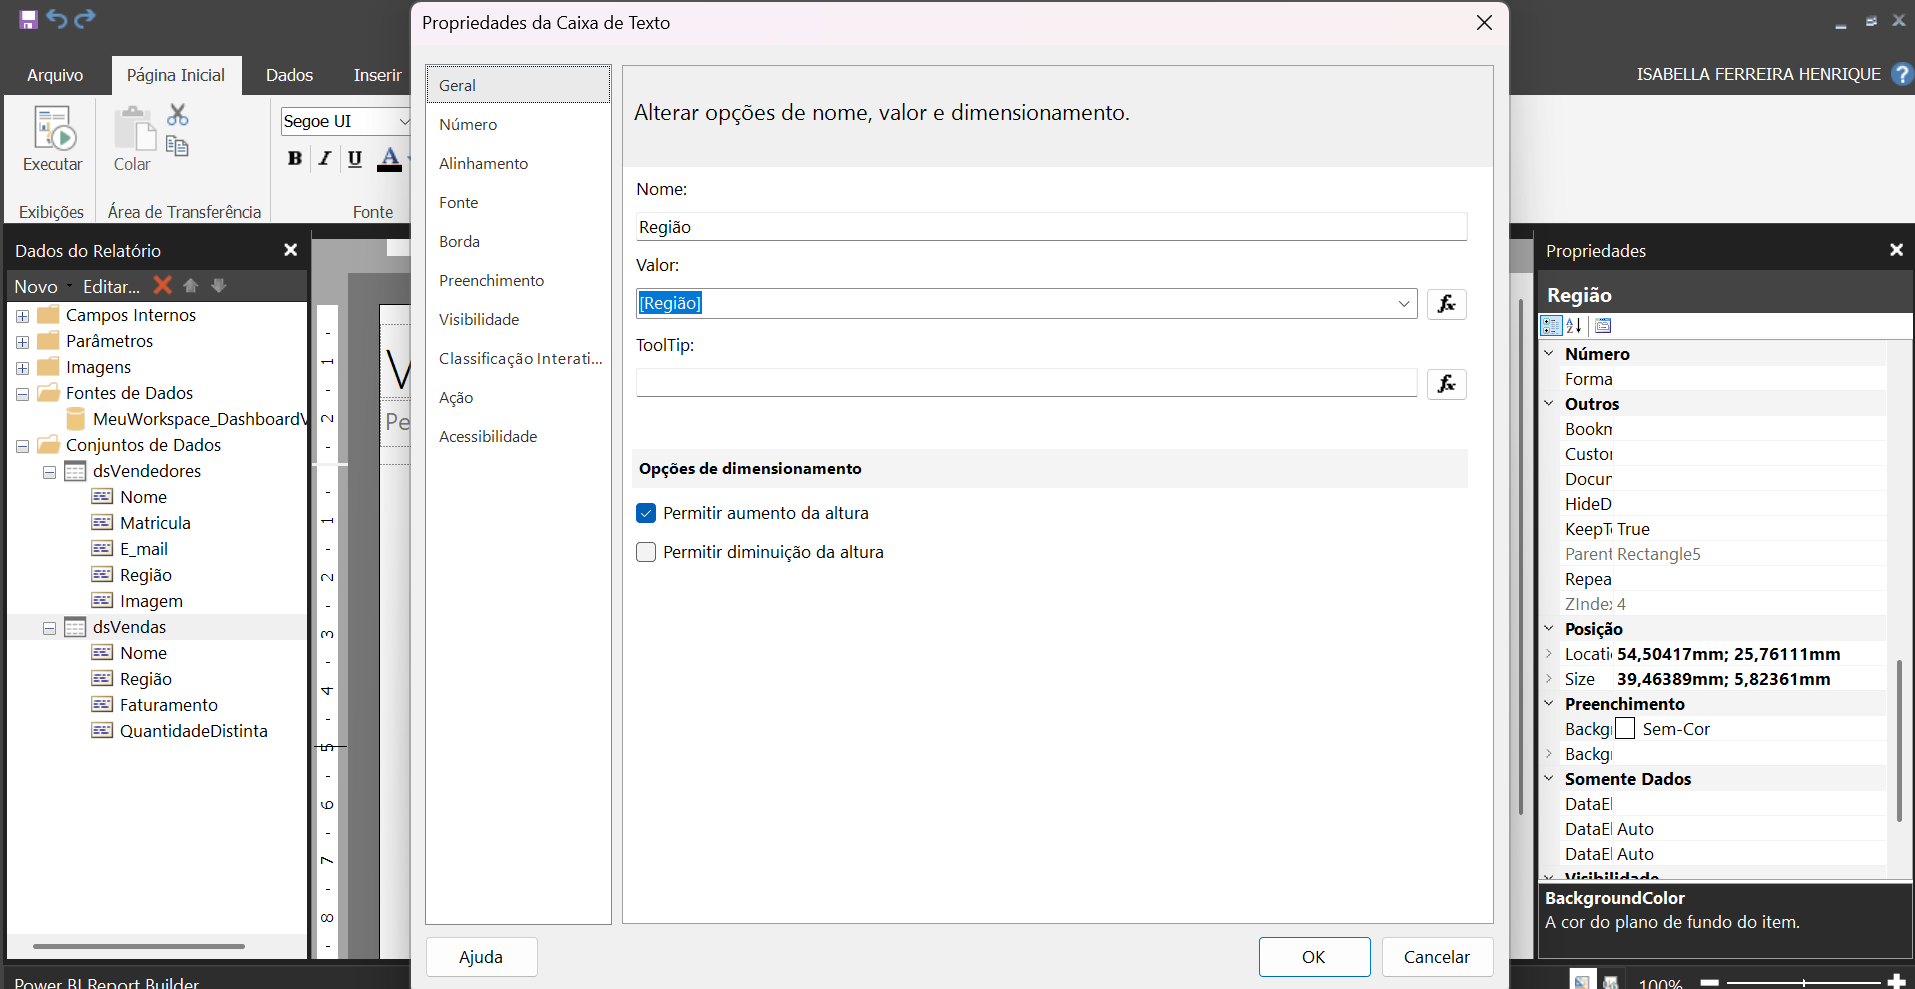Collapse the Fontes de Dados folder
This screenshot has height=989, width=1915.
(x=22, y=394)
